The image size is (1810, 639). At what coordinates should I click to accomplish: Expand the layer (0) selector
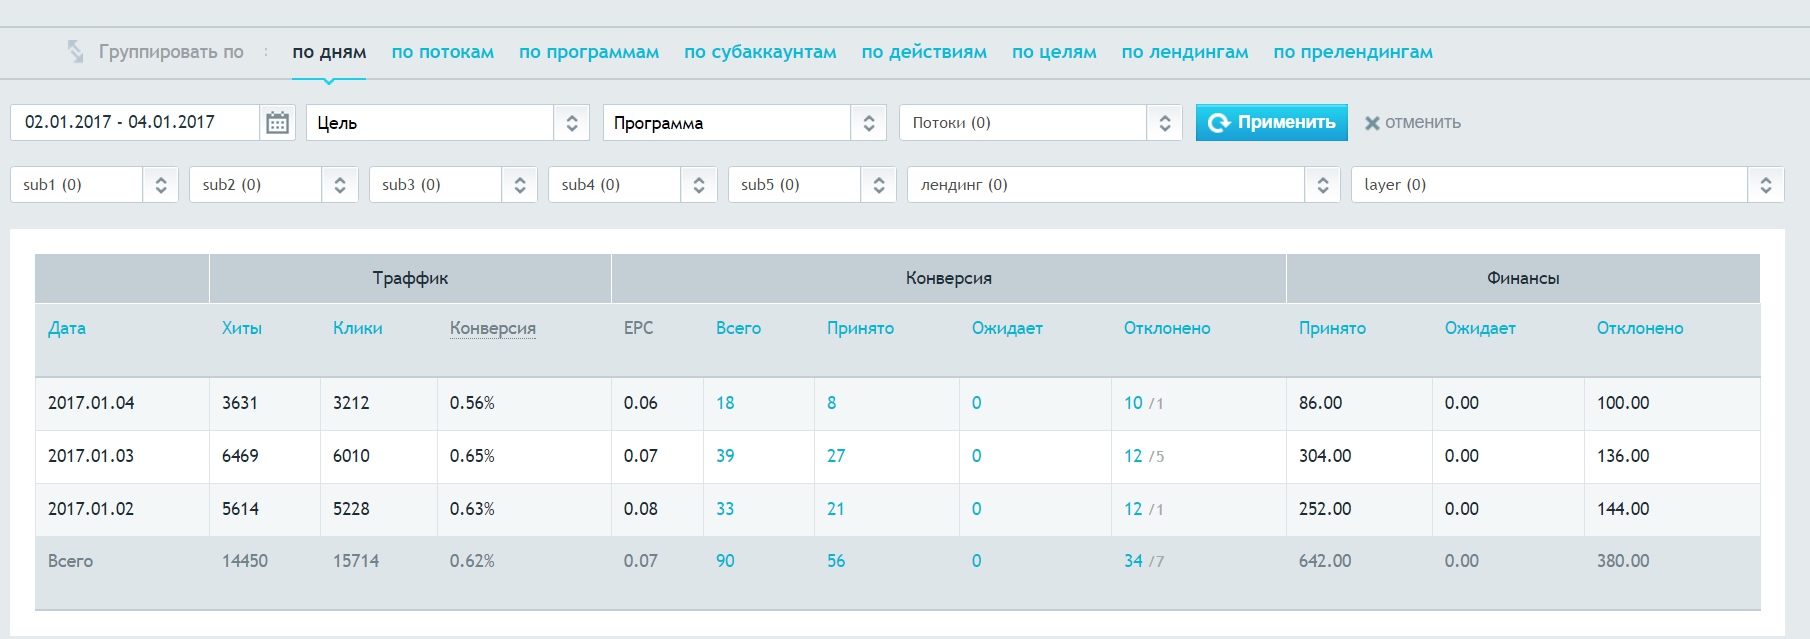click(1568, 185)
